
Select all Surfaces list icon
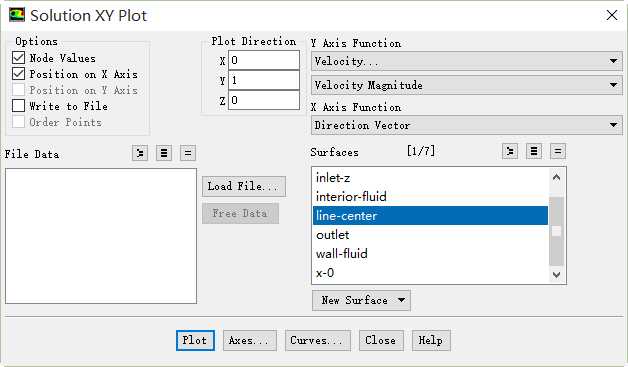[534, 151]
